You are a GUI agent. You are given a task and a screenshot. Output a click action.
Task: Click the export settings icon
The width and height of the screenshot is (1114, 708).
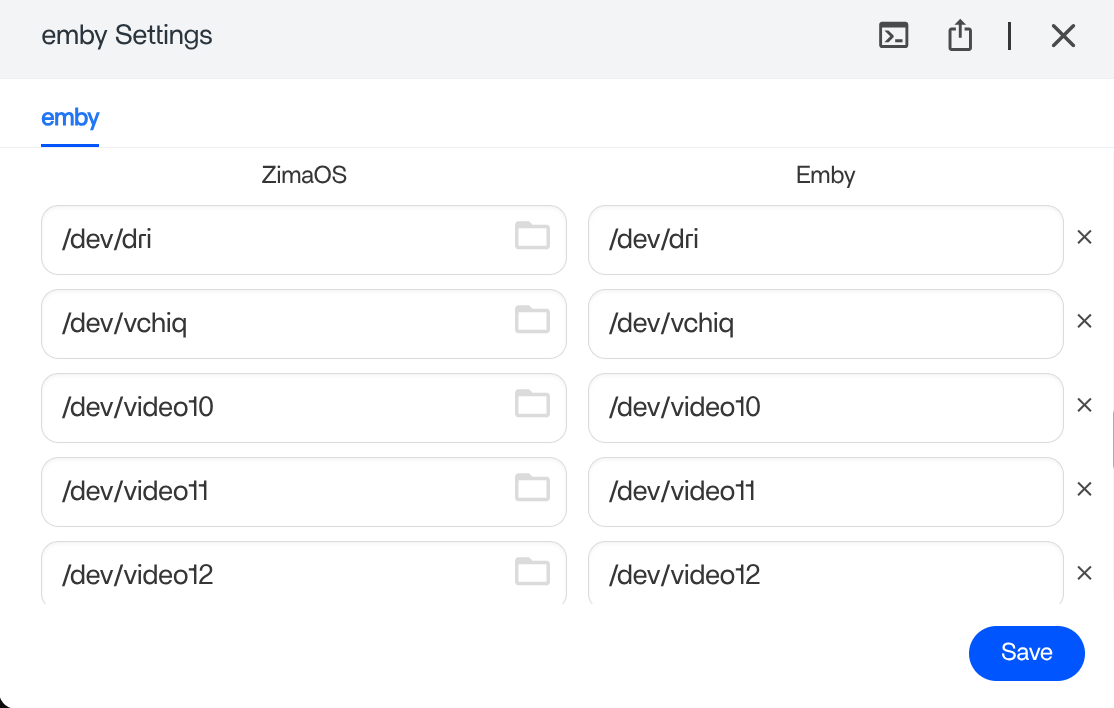click(960, 36)
